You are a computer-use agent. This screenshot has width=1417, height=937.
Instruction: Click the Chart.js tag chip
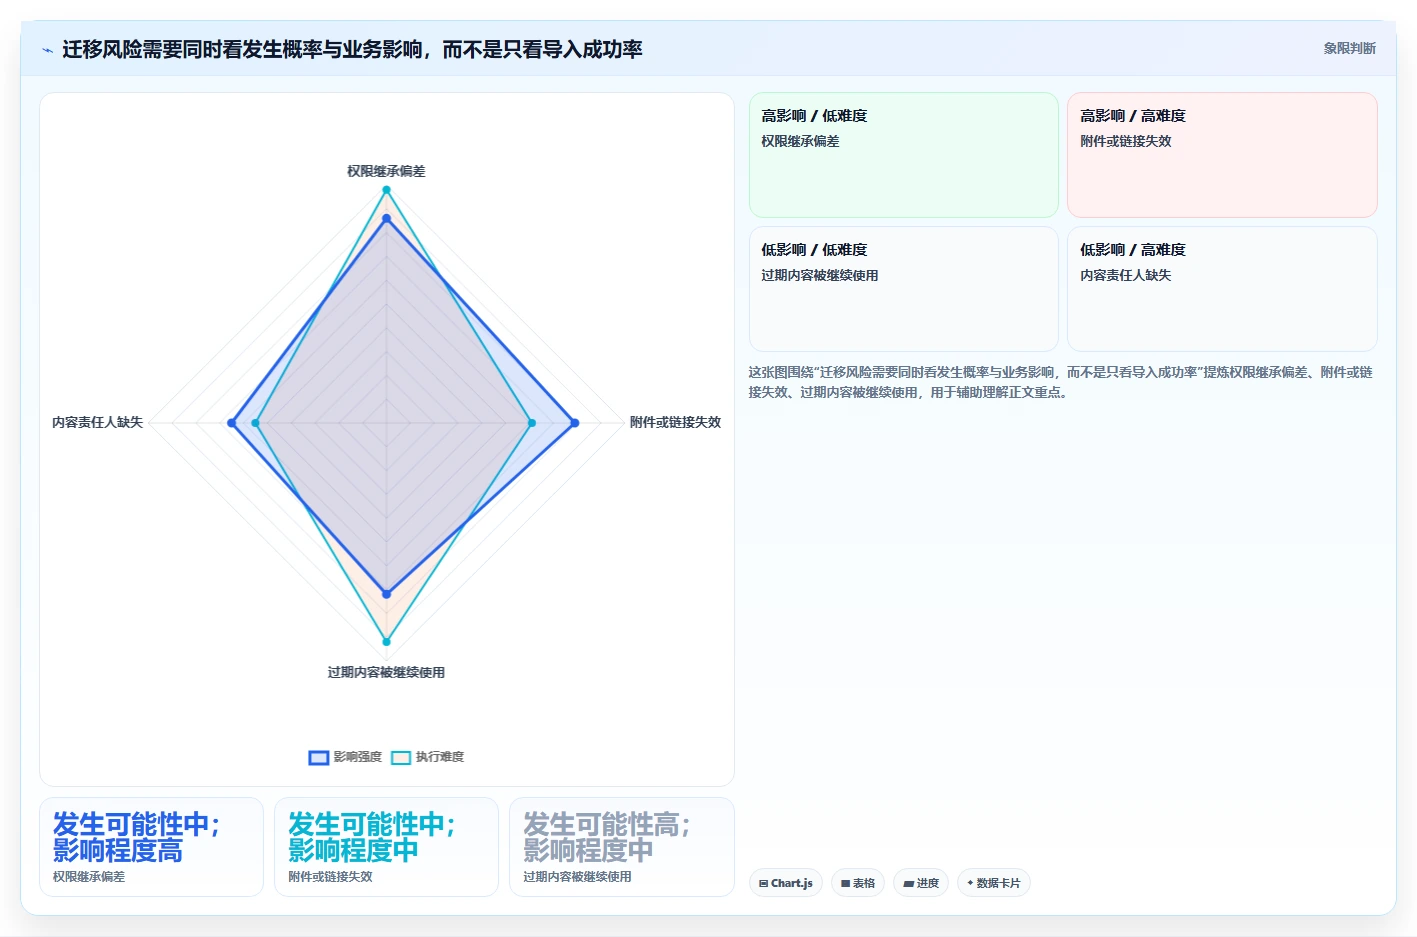[786, 883]
